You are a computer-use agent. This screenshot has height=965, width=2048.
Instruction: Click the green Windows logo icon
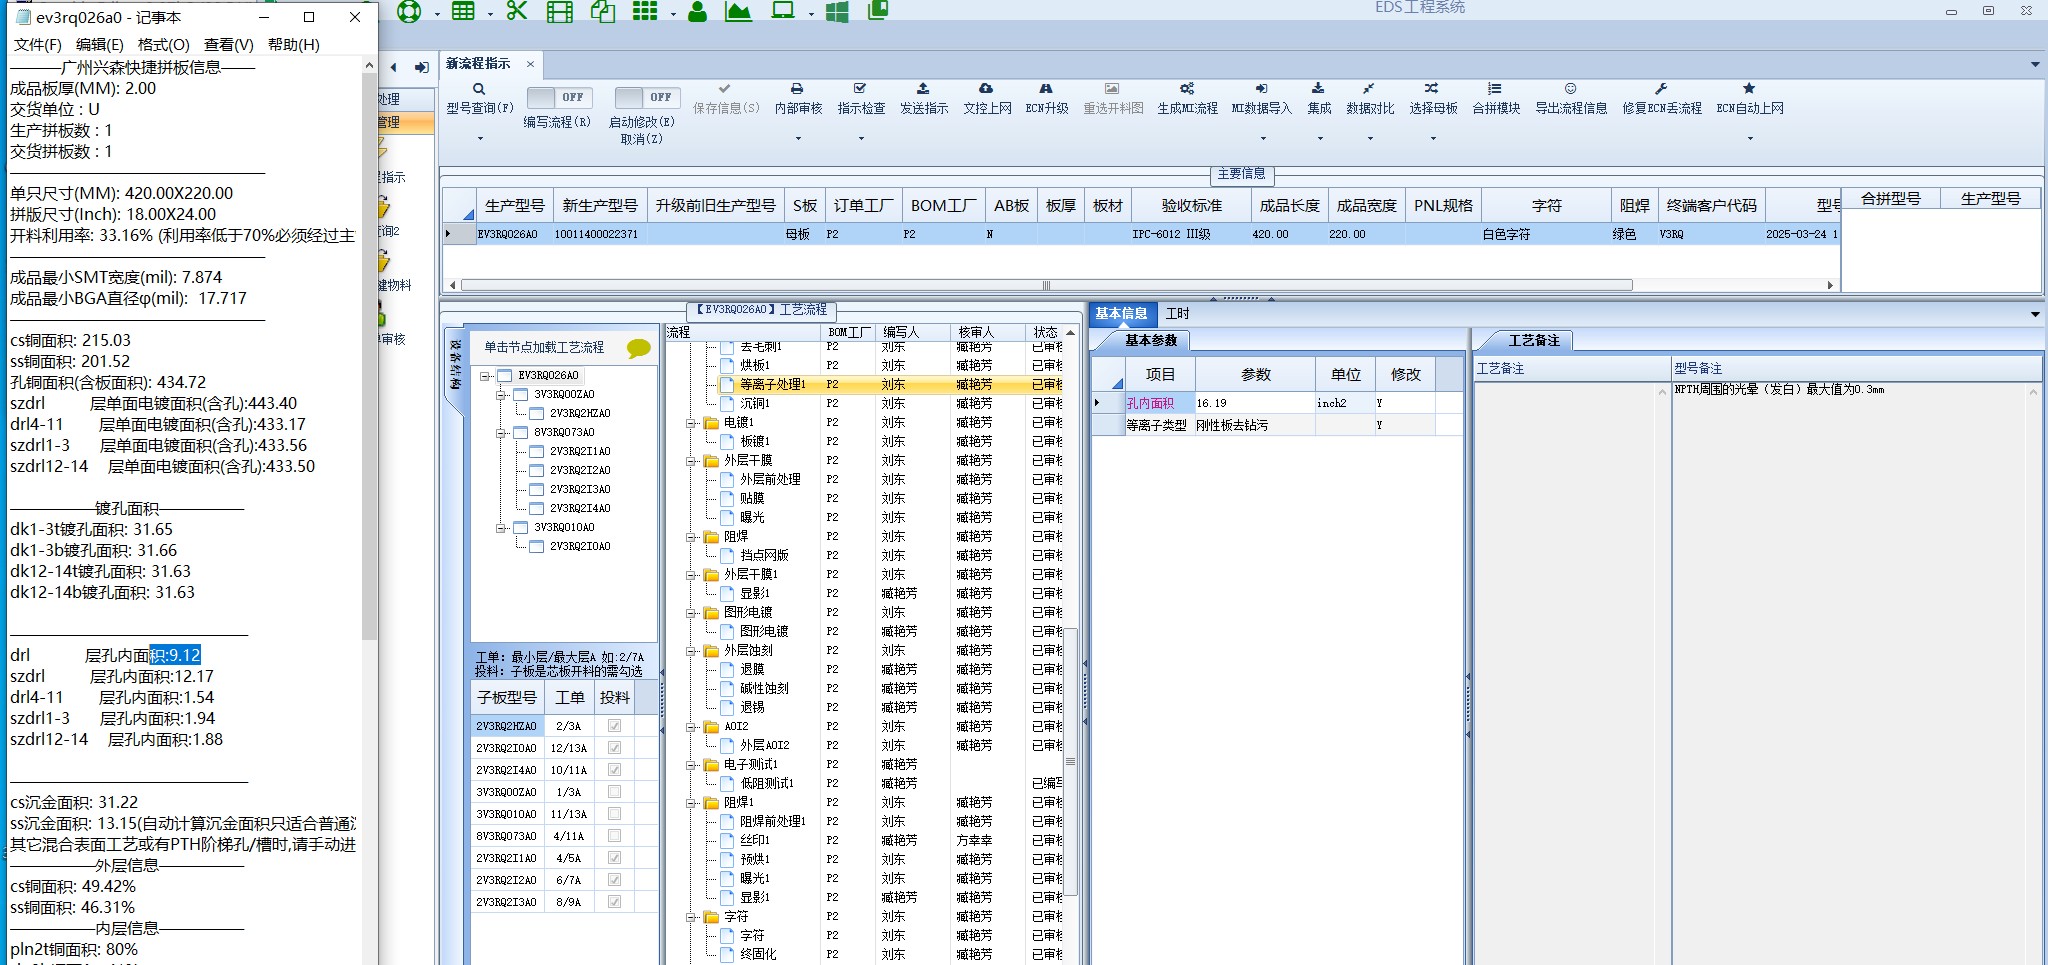pos(837,11)
